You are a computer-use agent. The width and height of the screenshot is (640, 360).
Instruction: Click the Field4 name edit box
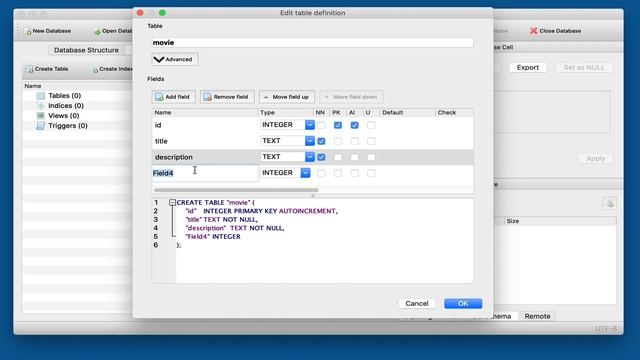click(x=205, y=173)
